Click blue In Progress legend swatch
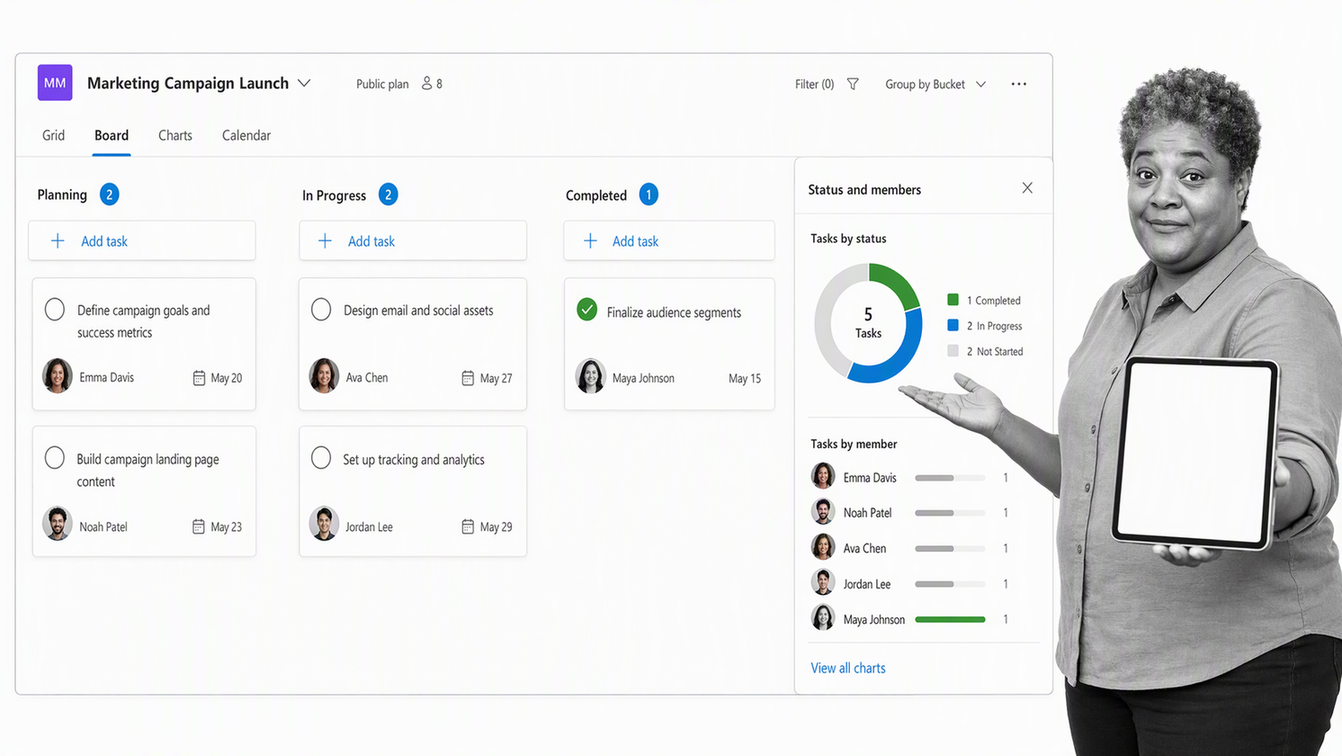The image size is (1342, 756). (x=953, y=325)
